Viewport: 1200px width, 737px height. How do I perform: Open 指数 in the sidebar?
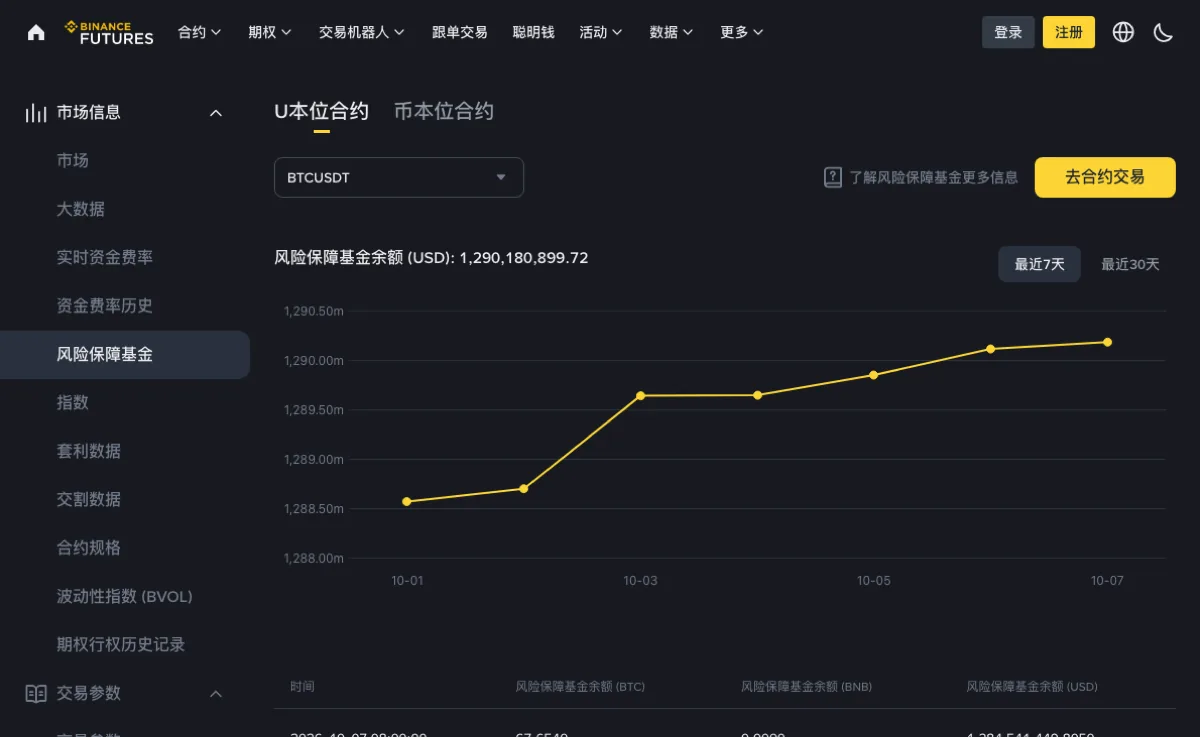tap(73, 402)
